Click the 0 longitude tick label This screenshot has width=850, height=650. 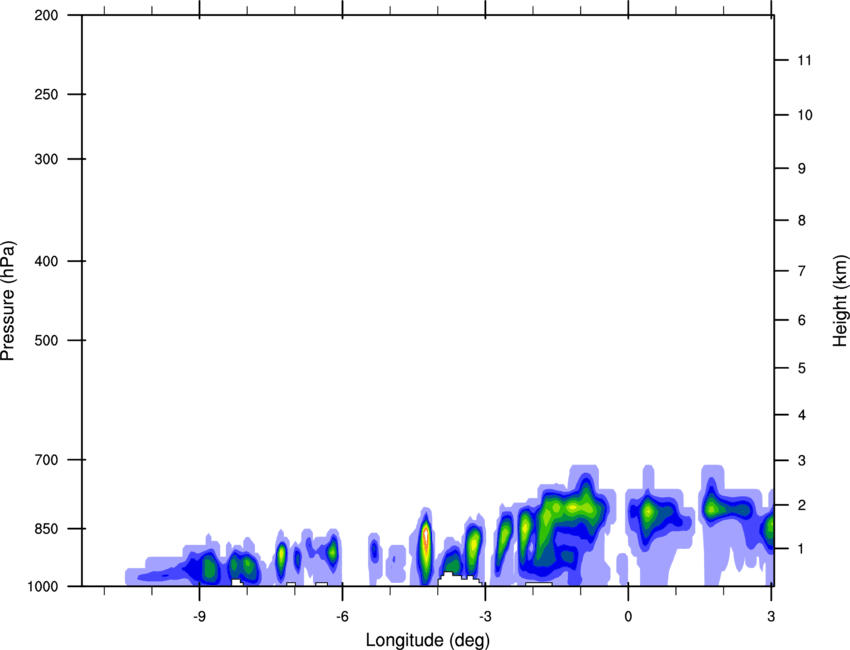(628, 616)
